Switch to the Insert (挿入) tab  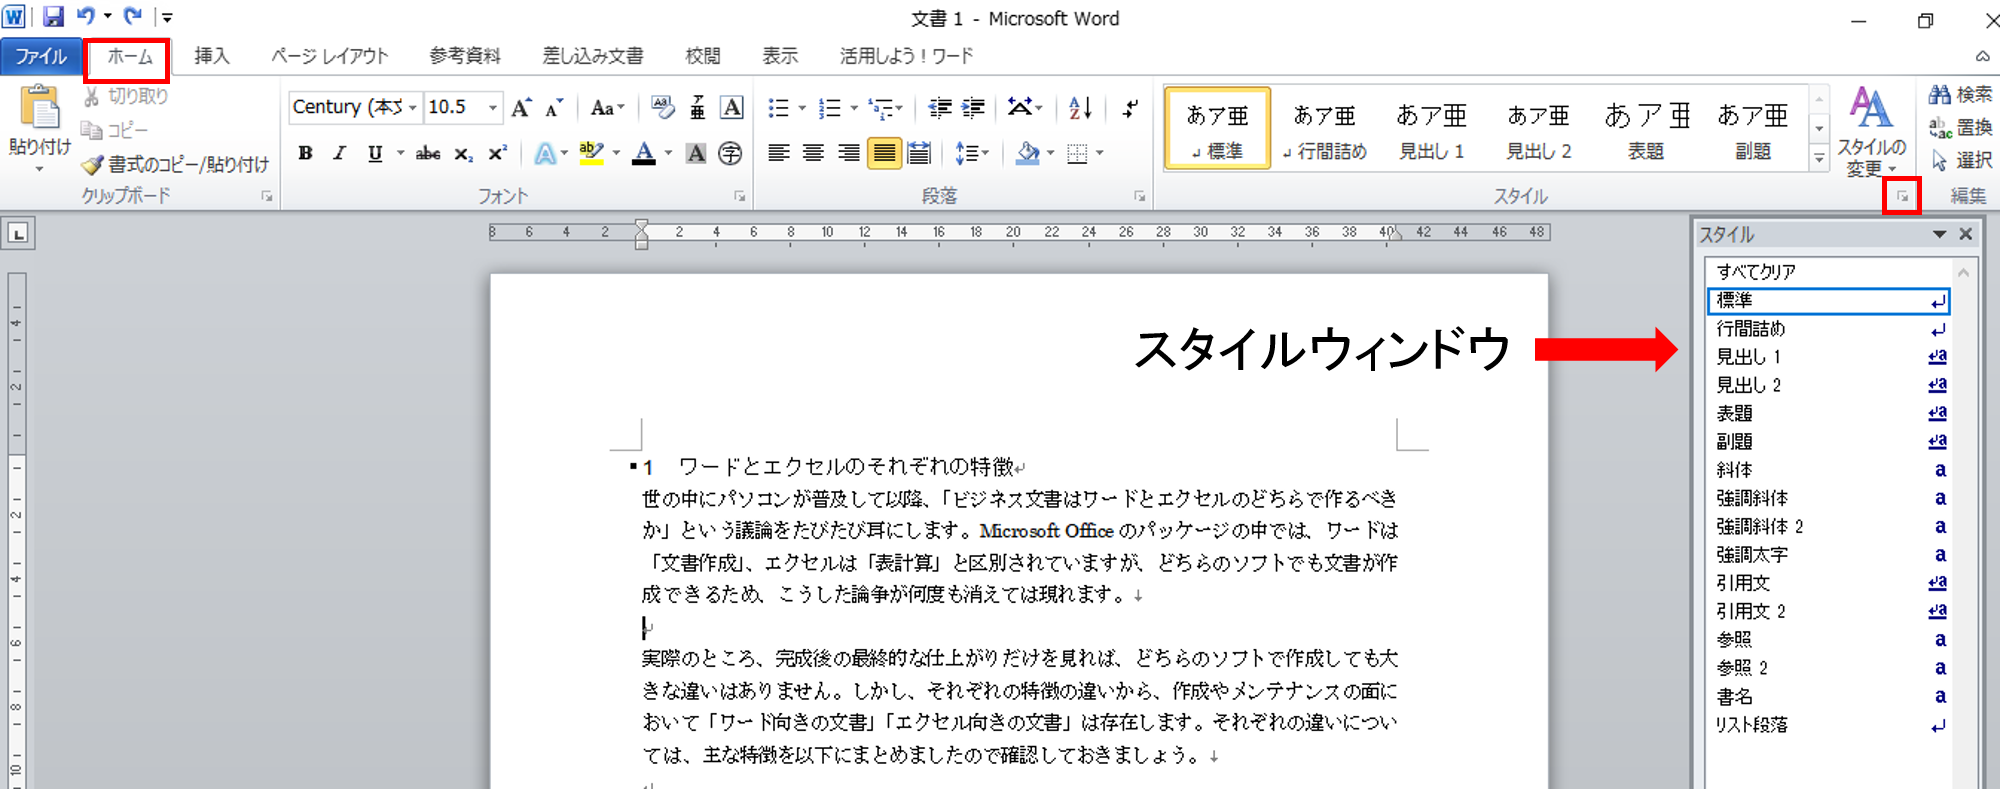[x=212, y=57]
